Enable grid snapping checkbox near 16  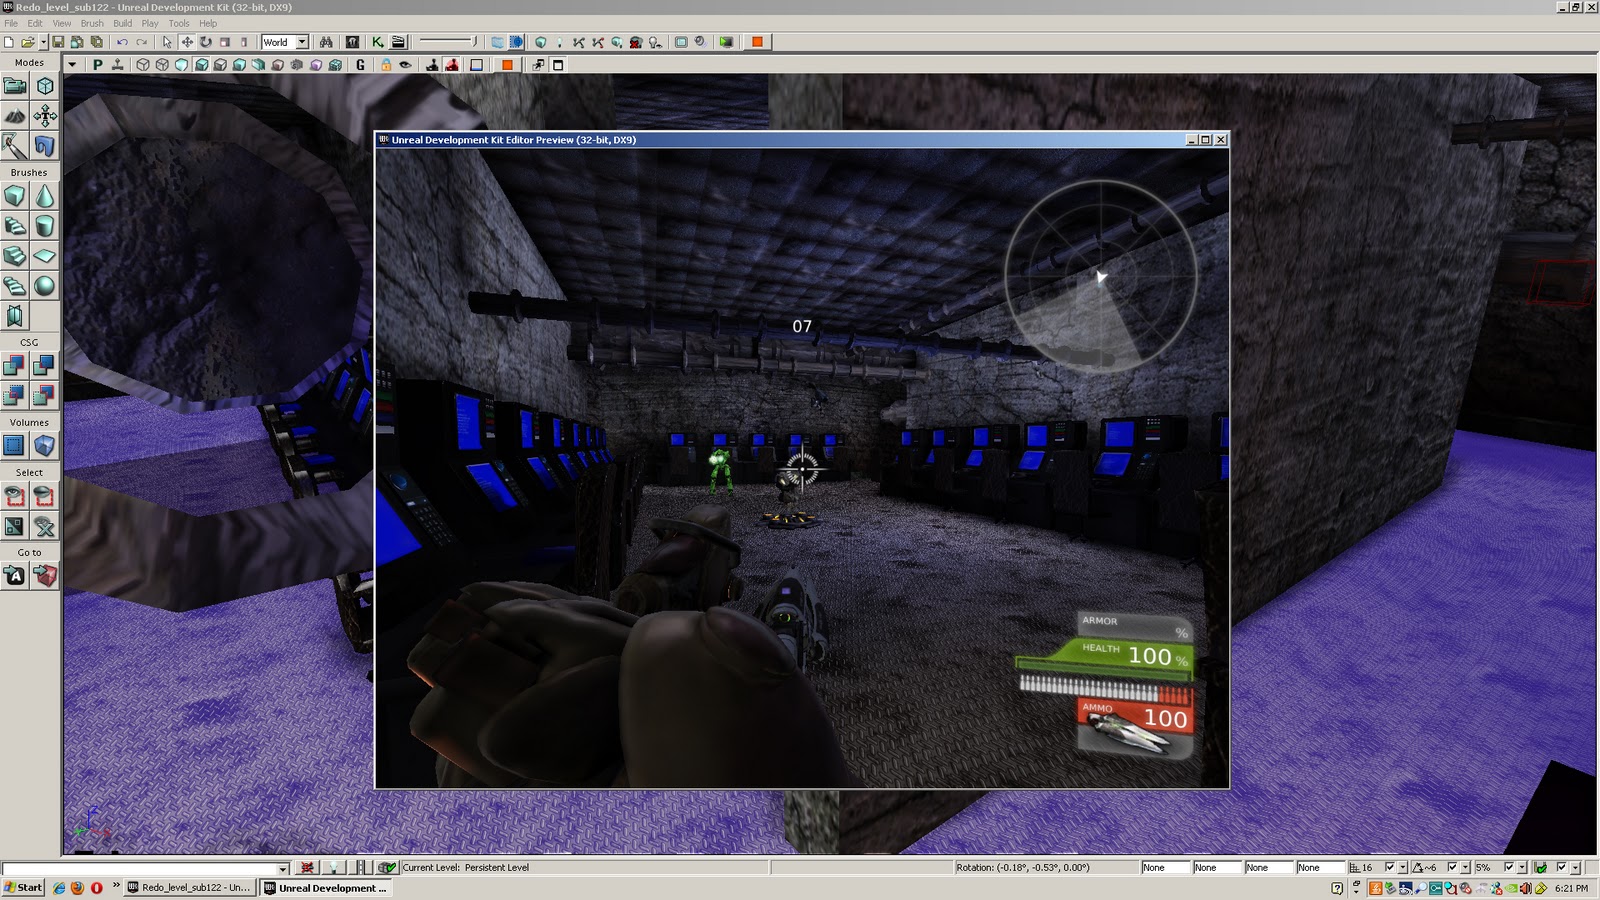[1389, 867]
